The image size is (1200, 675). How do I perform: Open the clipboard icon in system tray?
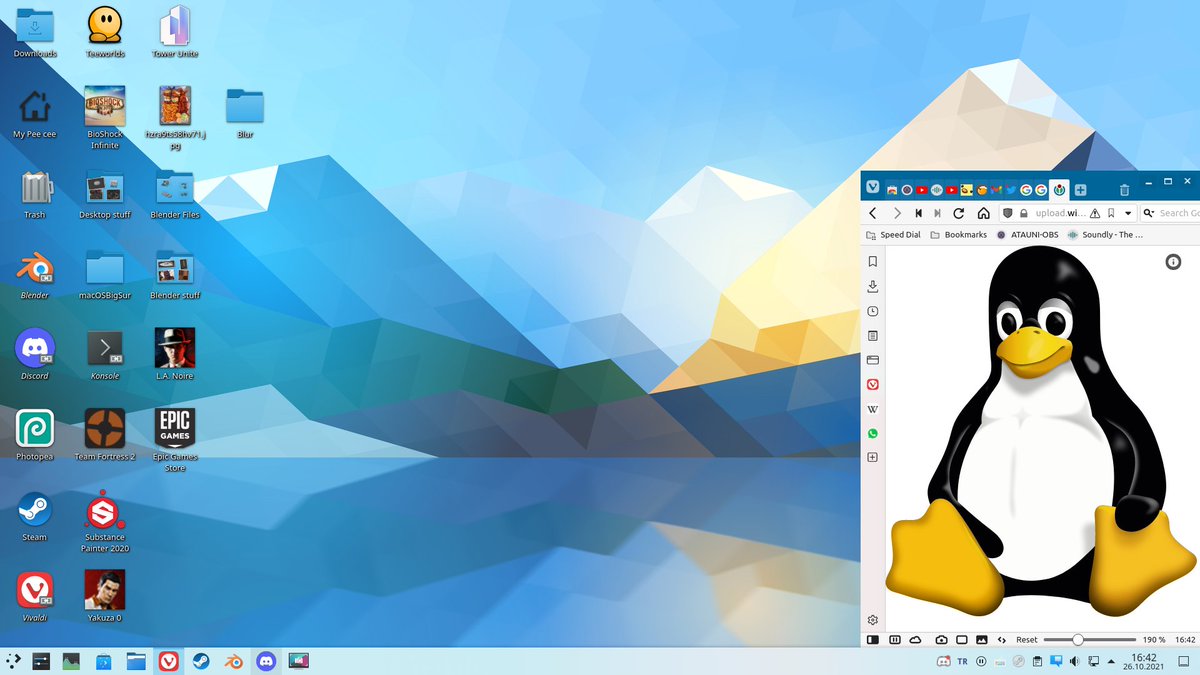1038,661
